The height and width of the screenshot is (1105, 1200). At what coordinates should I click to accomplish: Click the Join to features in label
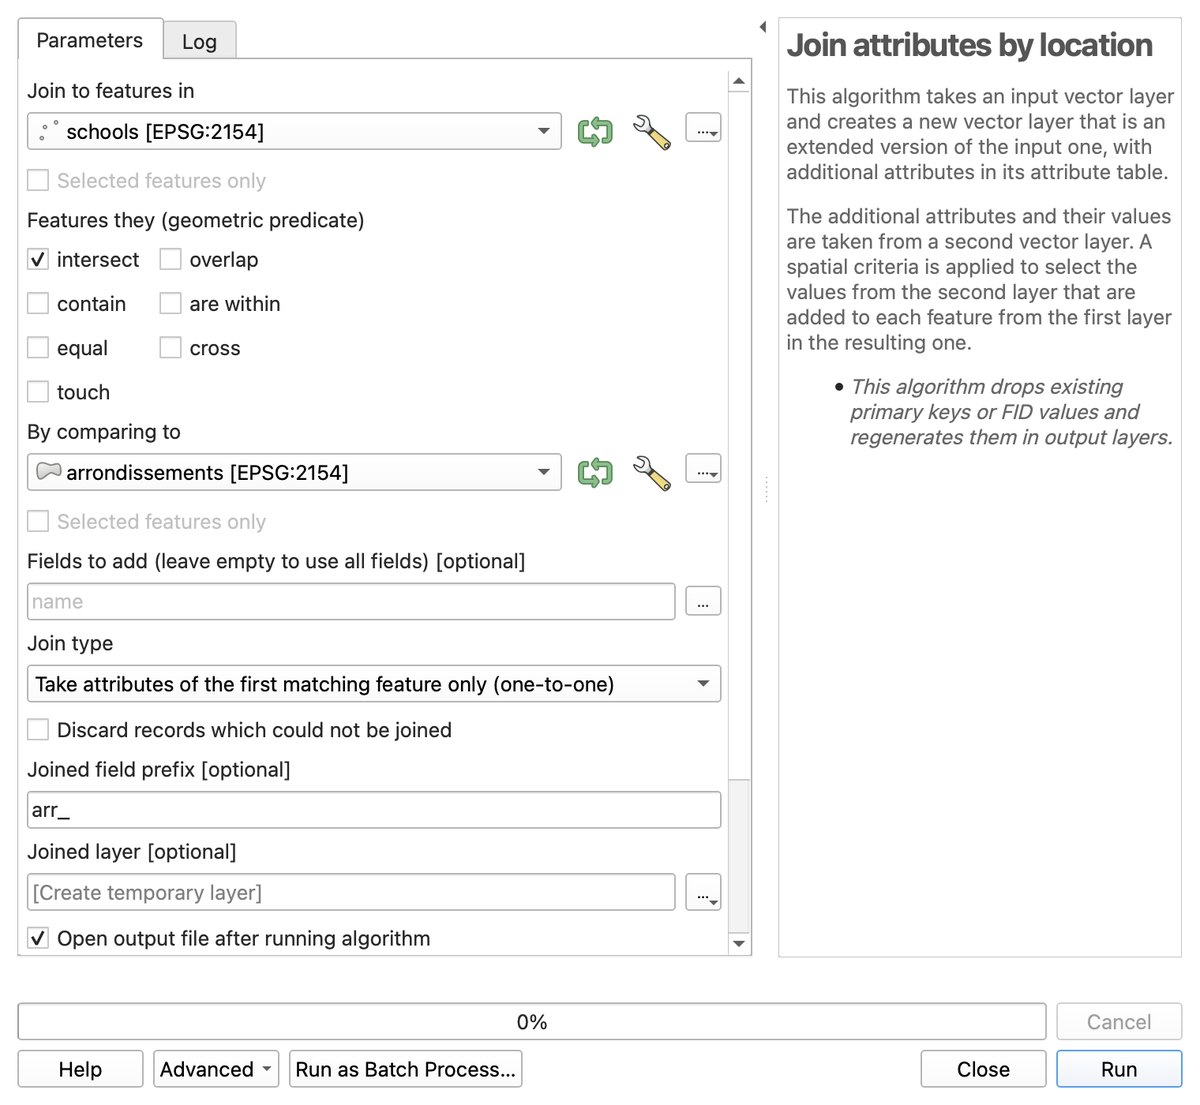[x=111, y=91]
